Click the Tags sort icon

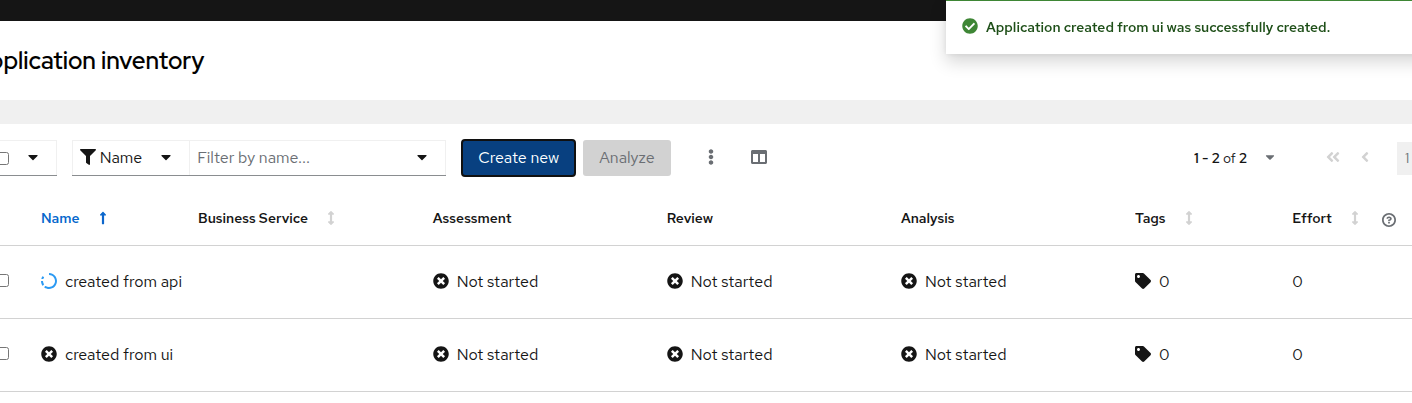1188,218
